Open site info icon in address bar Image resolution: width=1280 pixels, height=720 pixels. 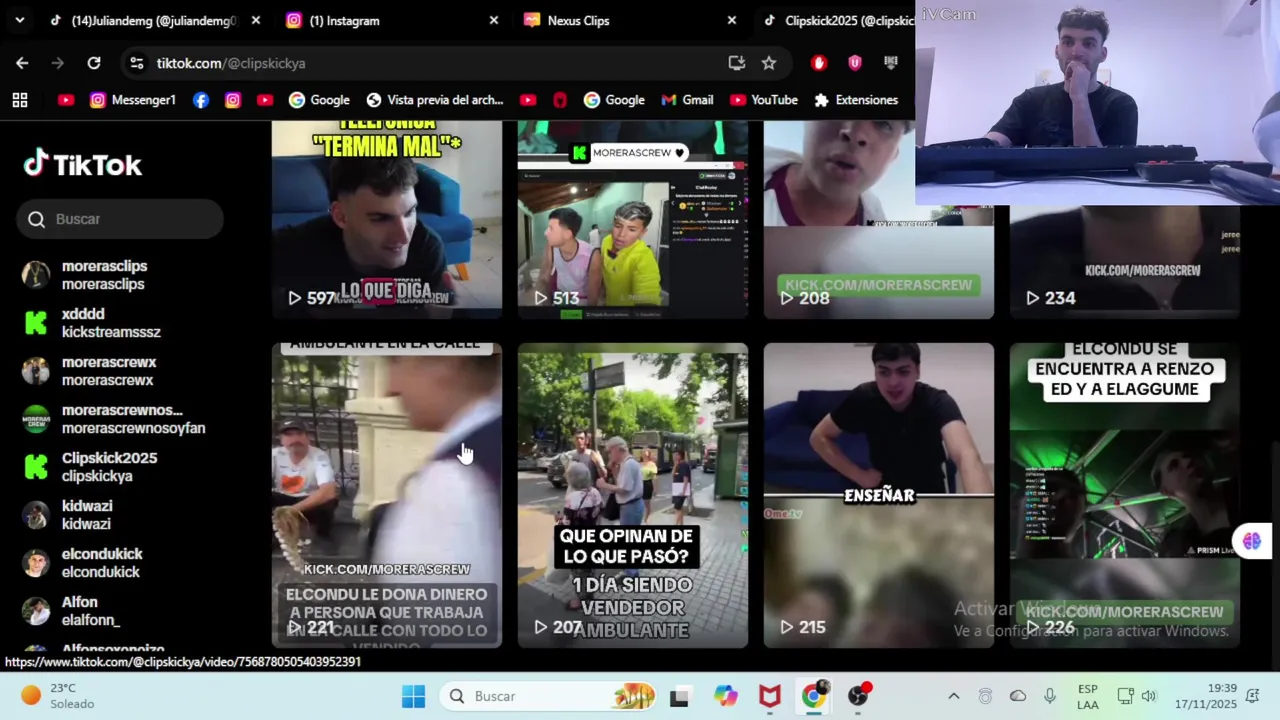click(137, 63)
